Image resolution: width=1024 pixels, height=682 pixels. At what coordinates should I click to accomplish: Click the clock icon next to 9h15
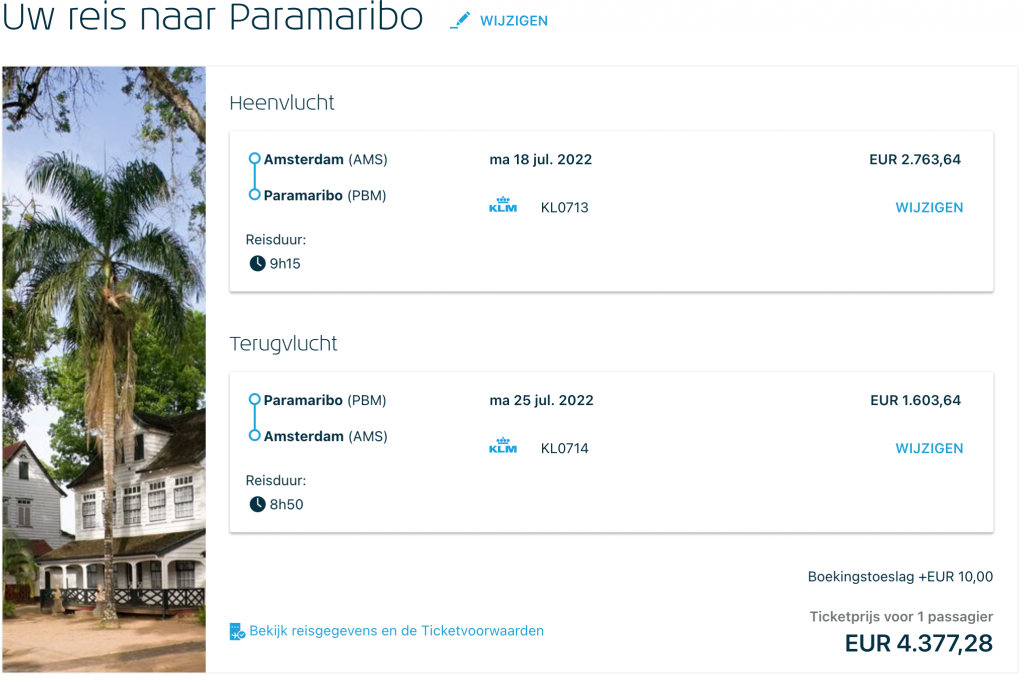(257, 264)
